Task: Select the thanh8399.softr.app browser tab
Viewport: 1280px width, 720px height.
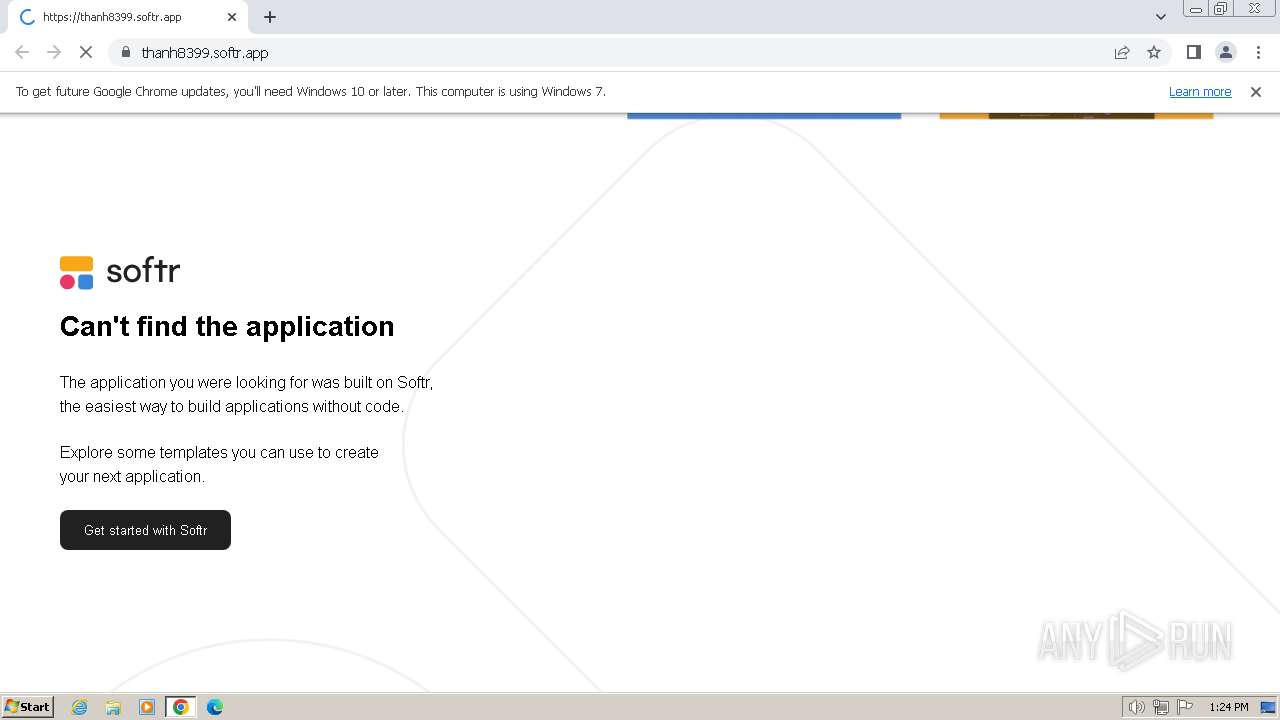Action: tap(128, 17)
